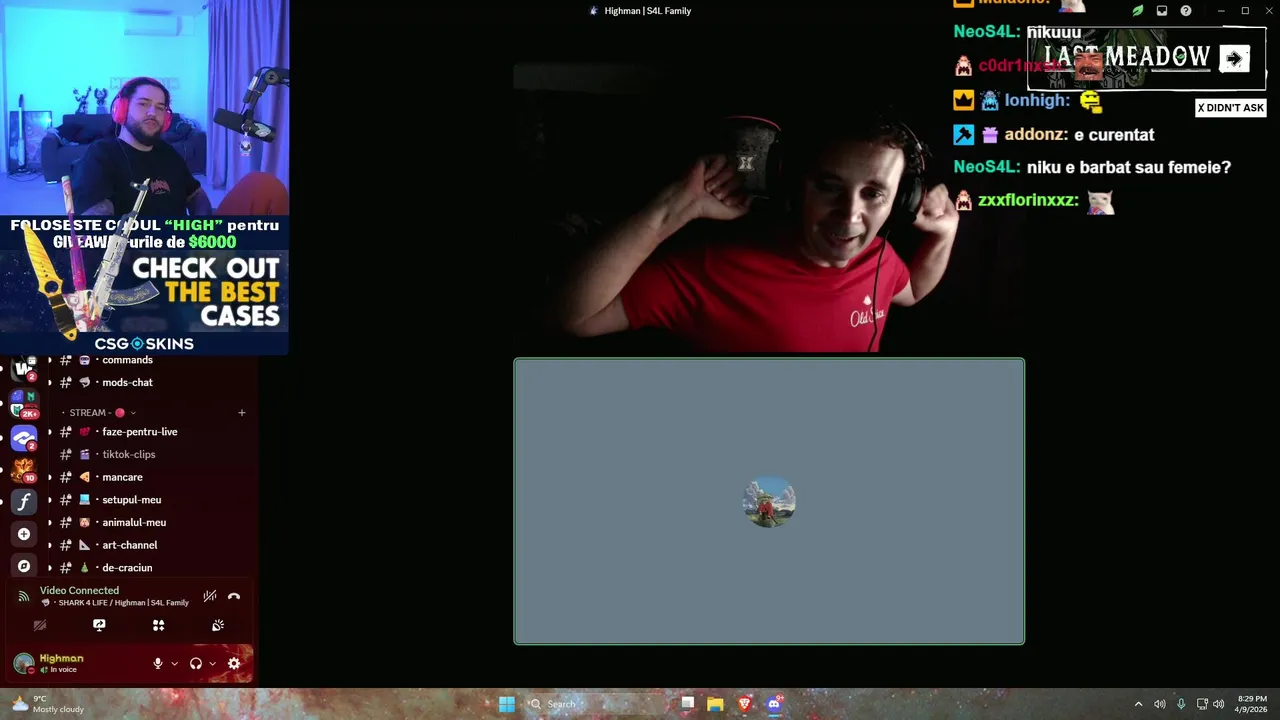Click lonhigh username in chat overlay
The width and height of the screenshot is (1280, 720).
click(1037, 101)
